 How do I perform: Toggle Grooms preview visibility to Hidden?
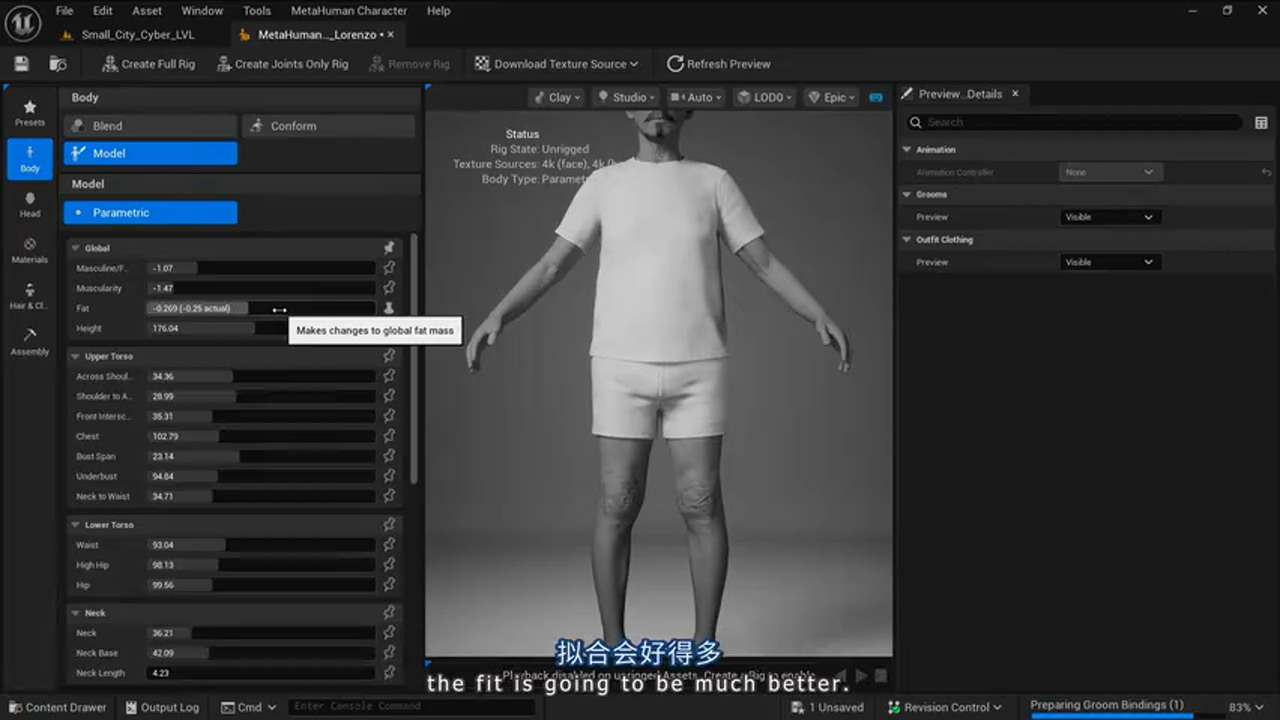(1110, 217)
